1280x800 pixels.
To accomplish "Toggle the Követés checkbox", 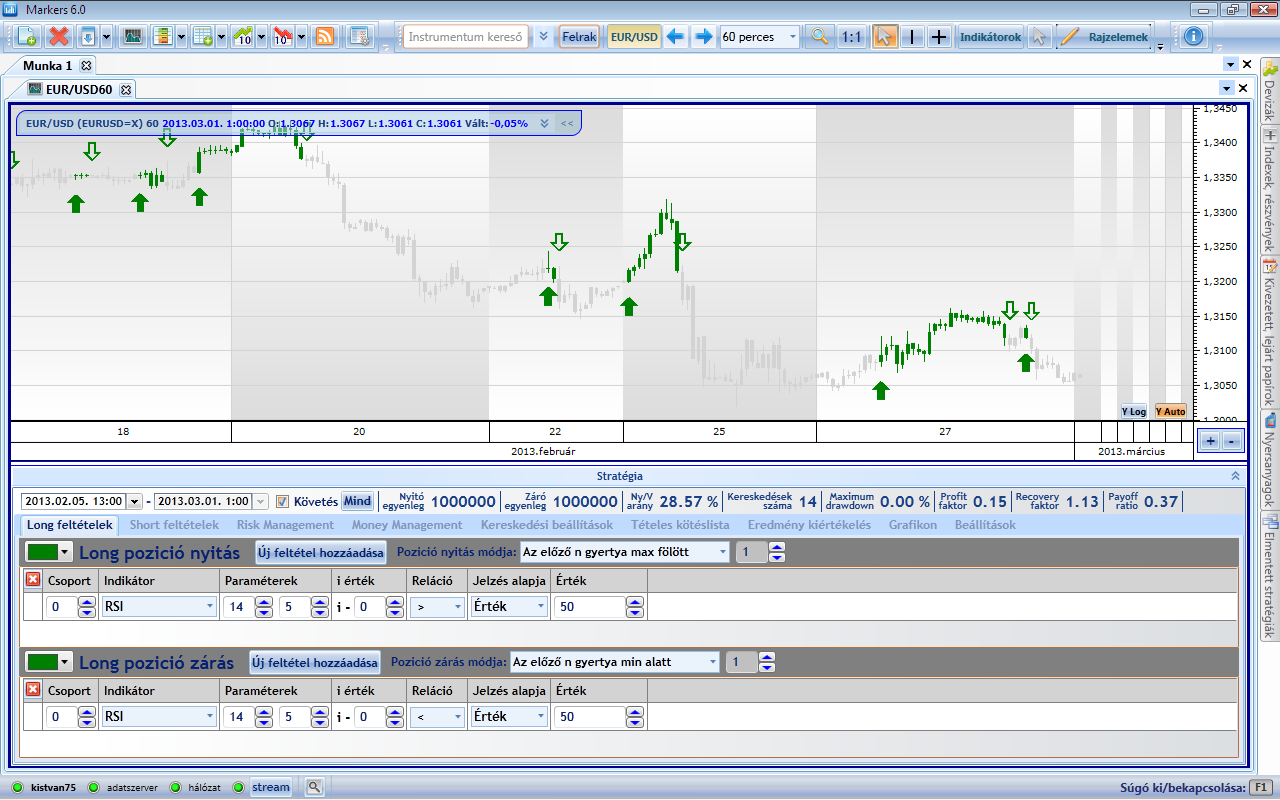I will (x=282, y=501).
